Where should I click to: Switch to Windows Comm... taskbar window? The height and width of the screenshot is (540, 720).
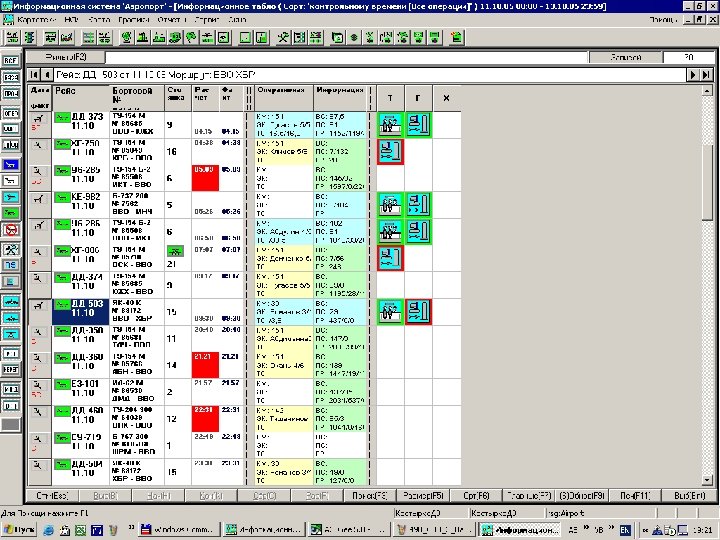(180, 529)
